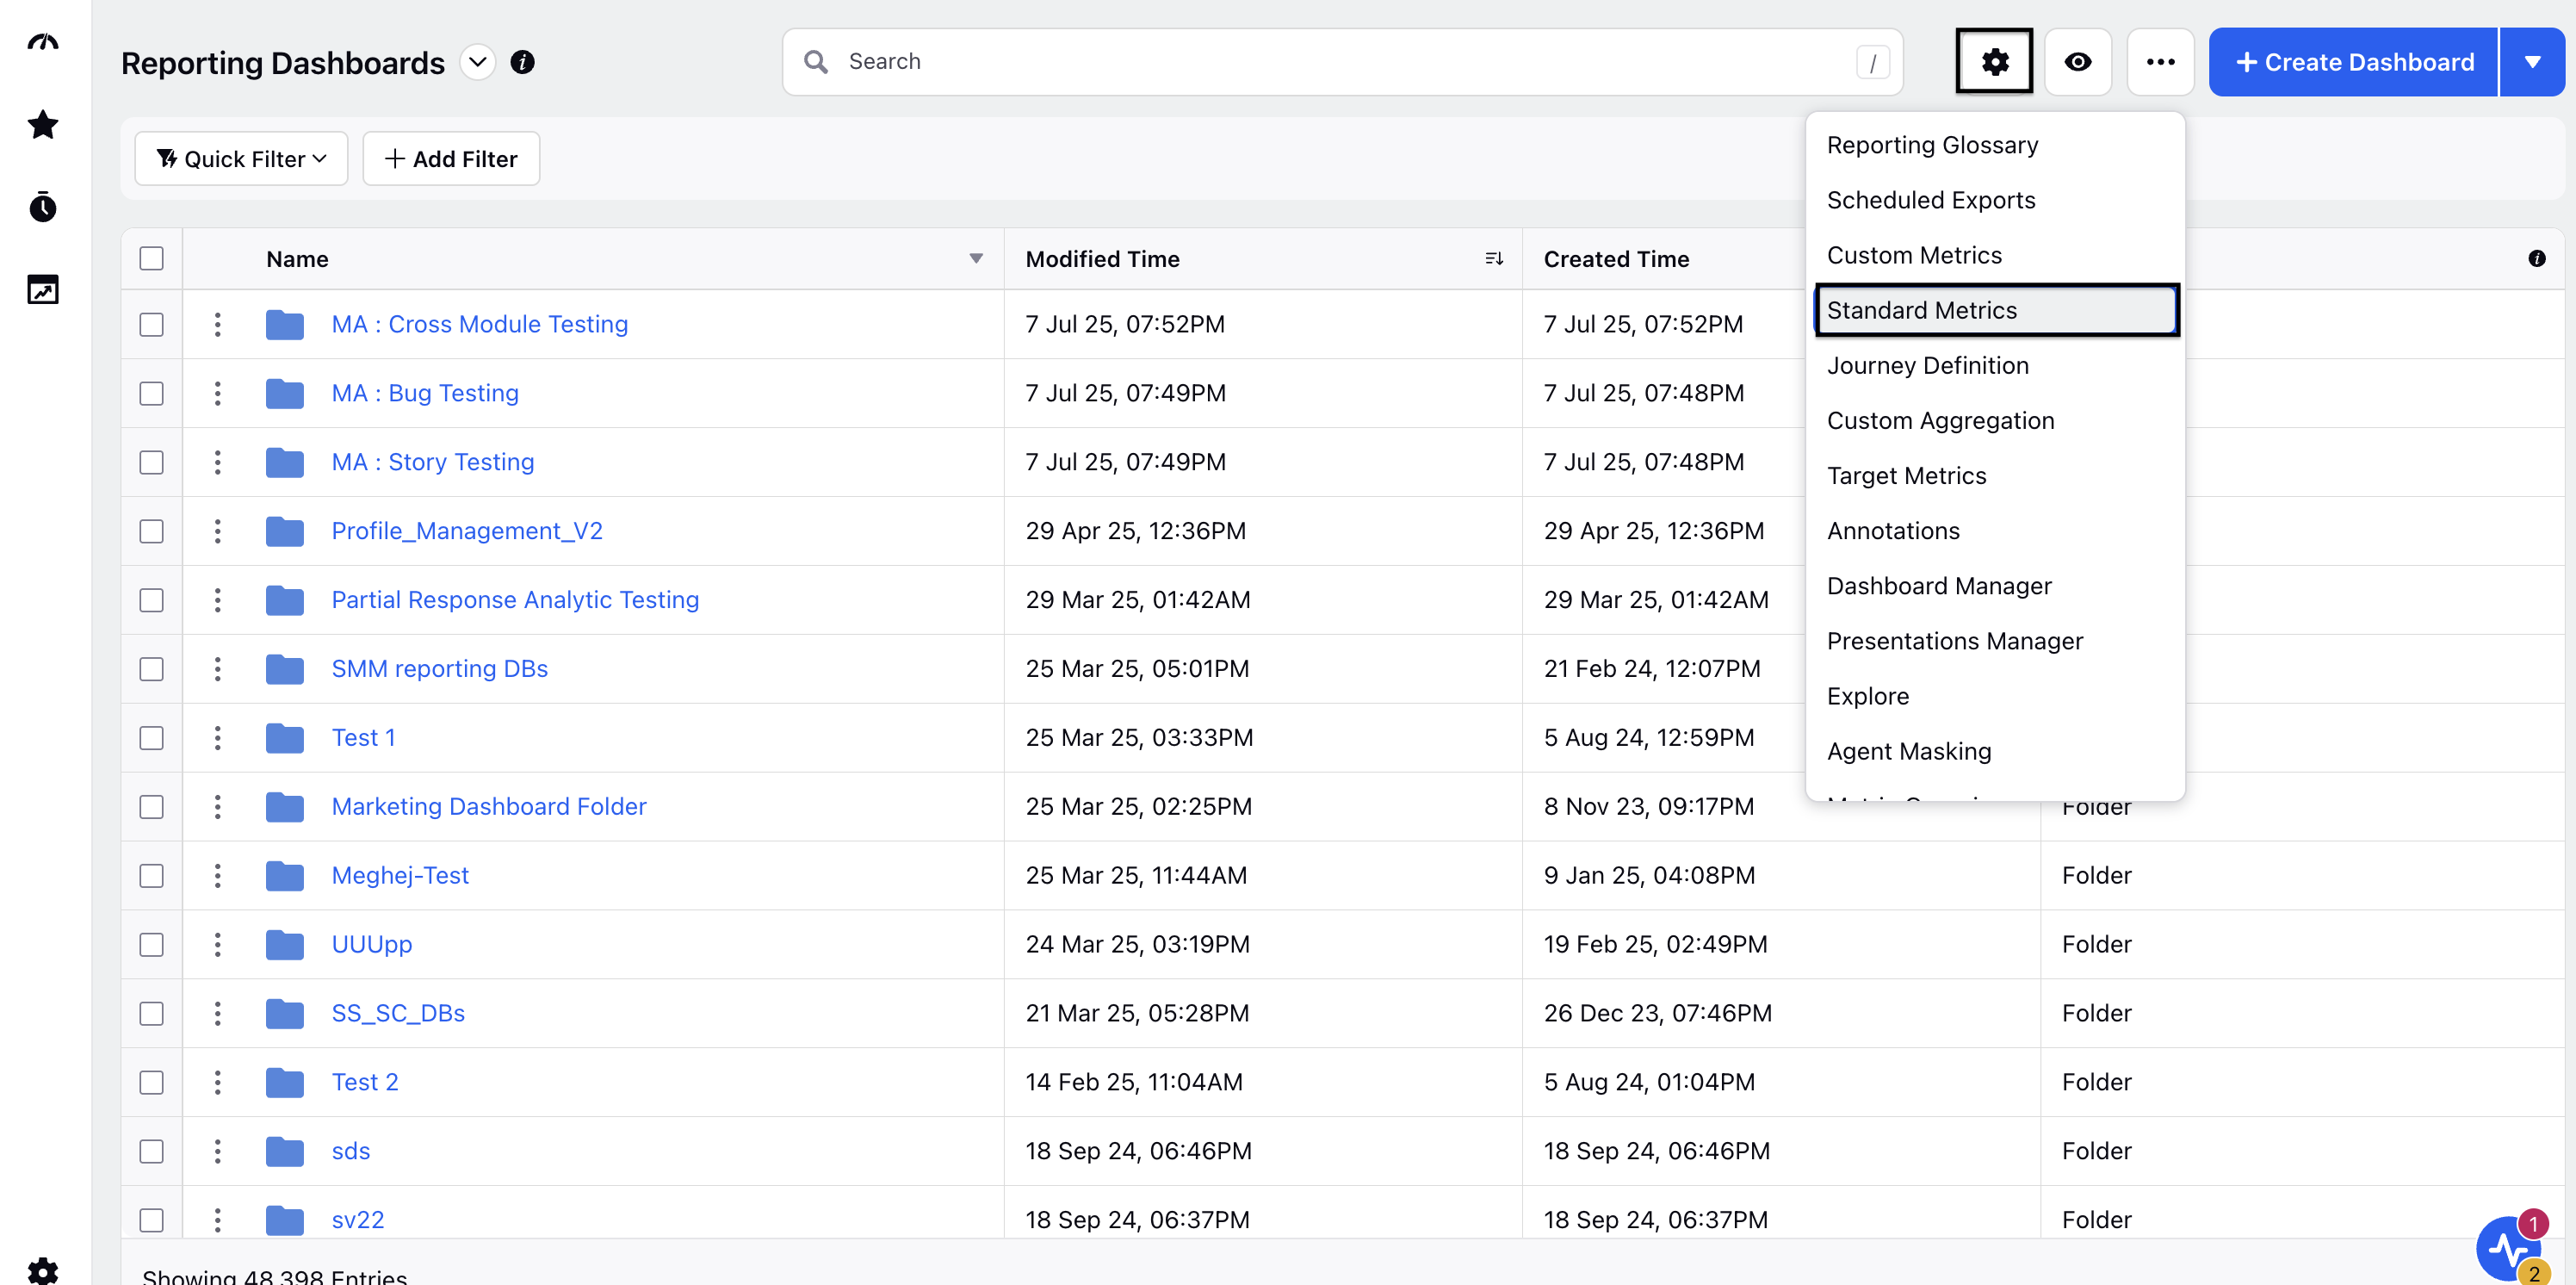Open favorites star icon in the sidebar
This screenshot has height=1285, width=2576.
(43, 125)
